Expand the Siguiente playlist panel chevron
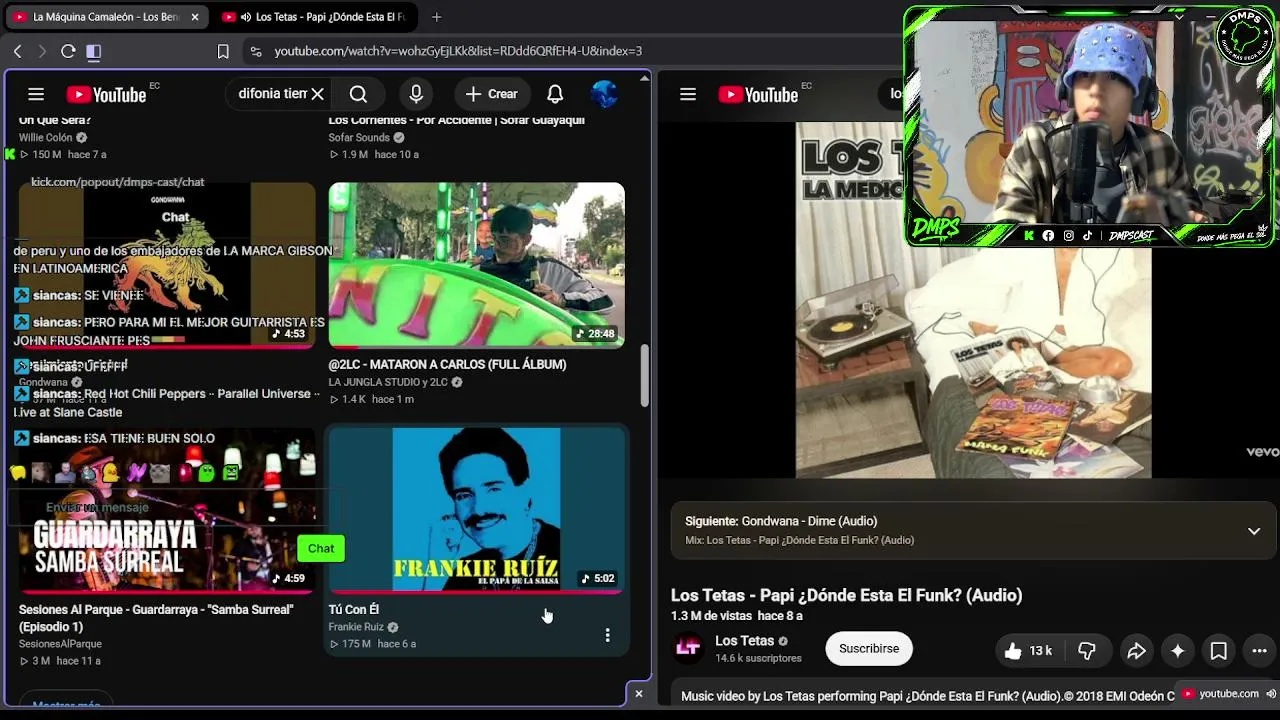Screen dimensions: 1280x720 1254,531
